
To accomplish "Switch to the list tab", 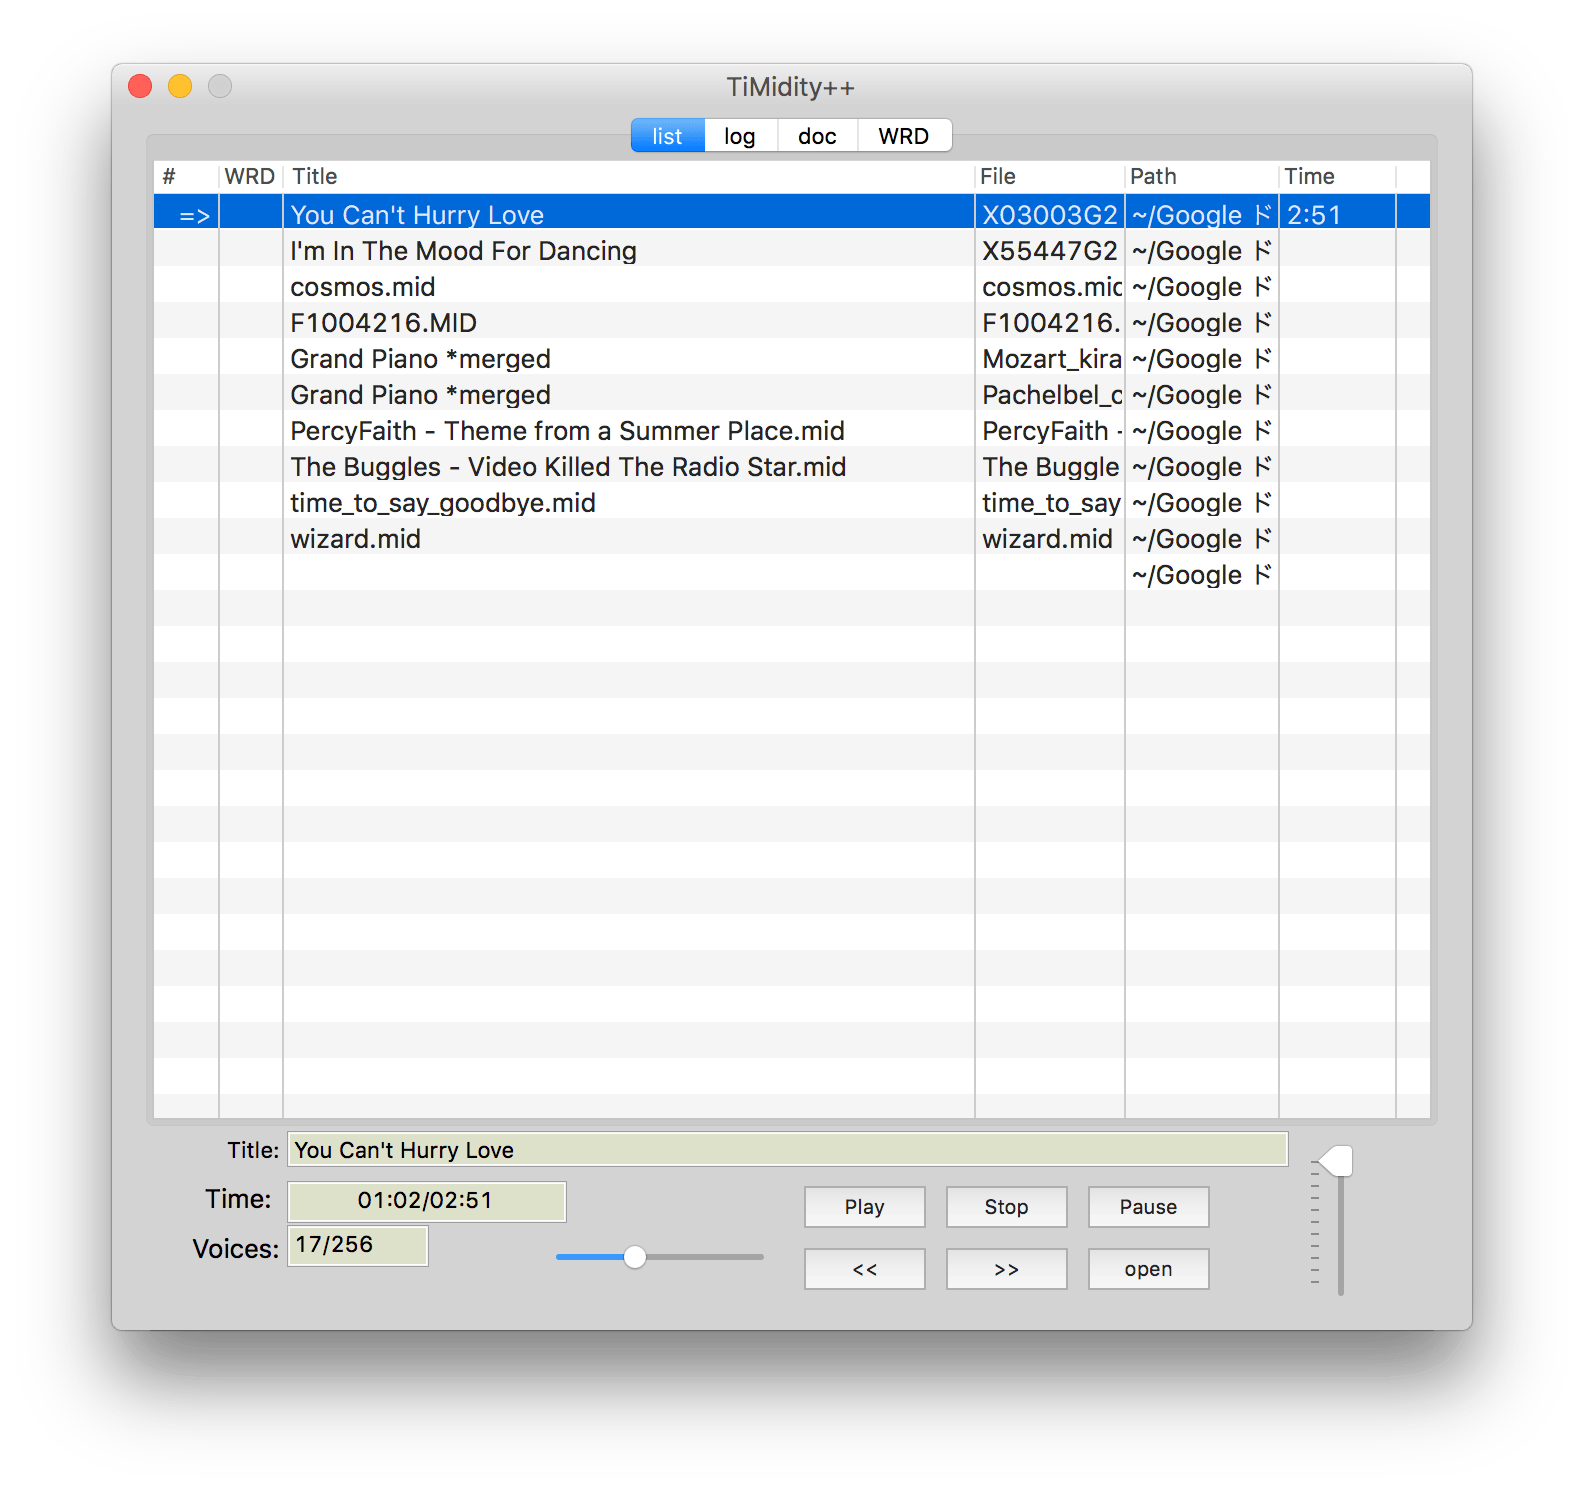I will [667, 136].
